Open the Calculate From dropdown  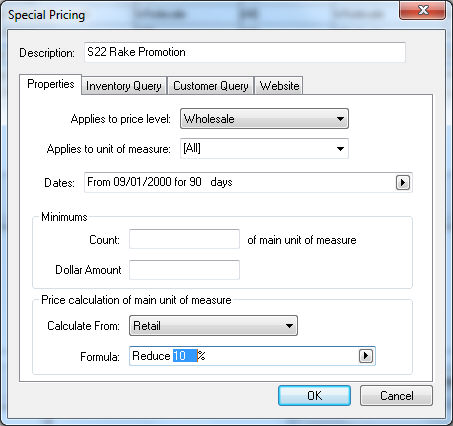click(x=213, y=325)
